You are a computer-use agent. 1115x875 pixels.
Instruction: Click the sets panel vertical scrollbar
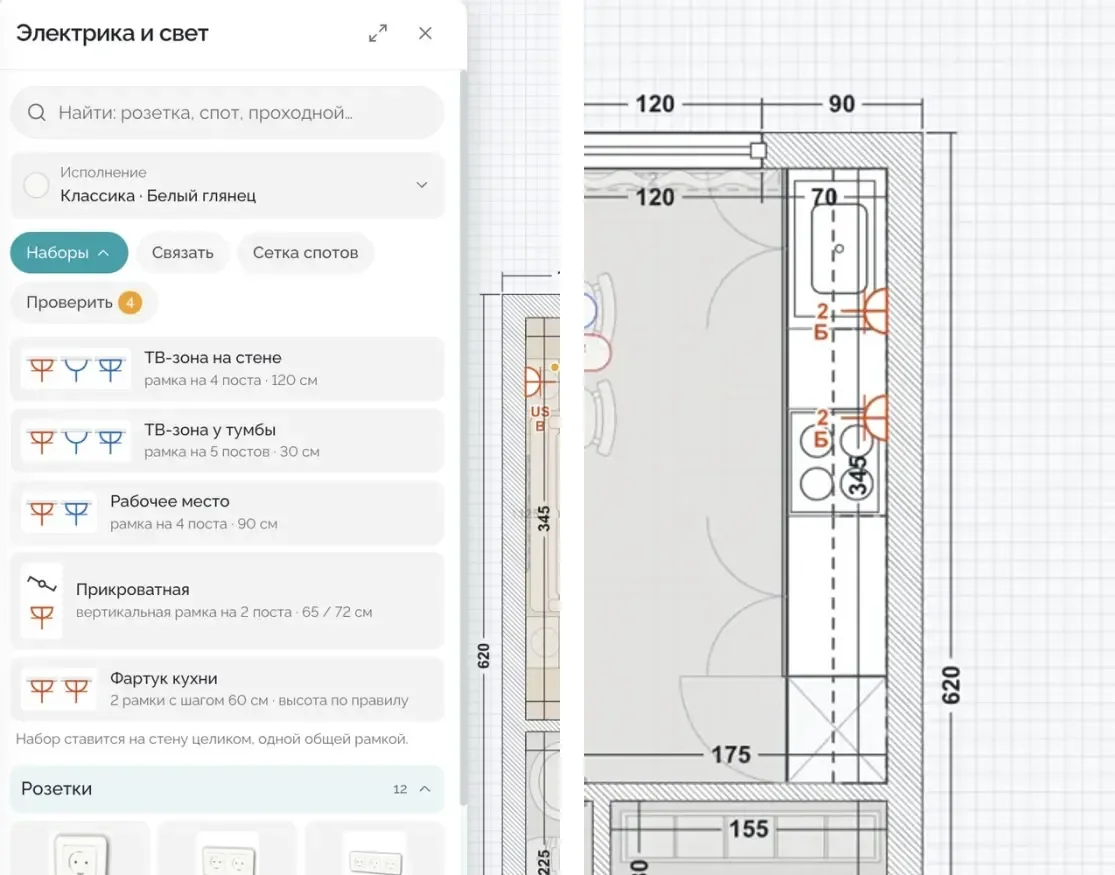464,438
